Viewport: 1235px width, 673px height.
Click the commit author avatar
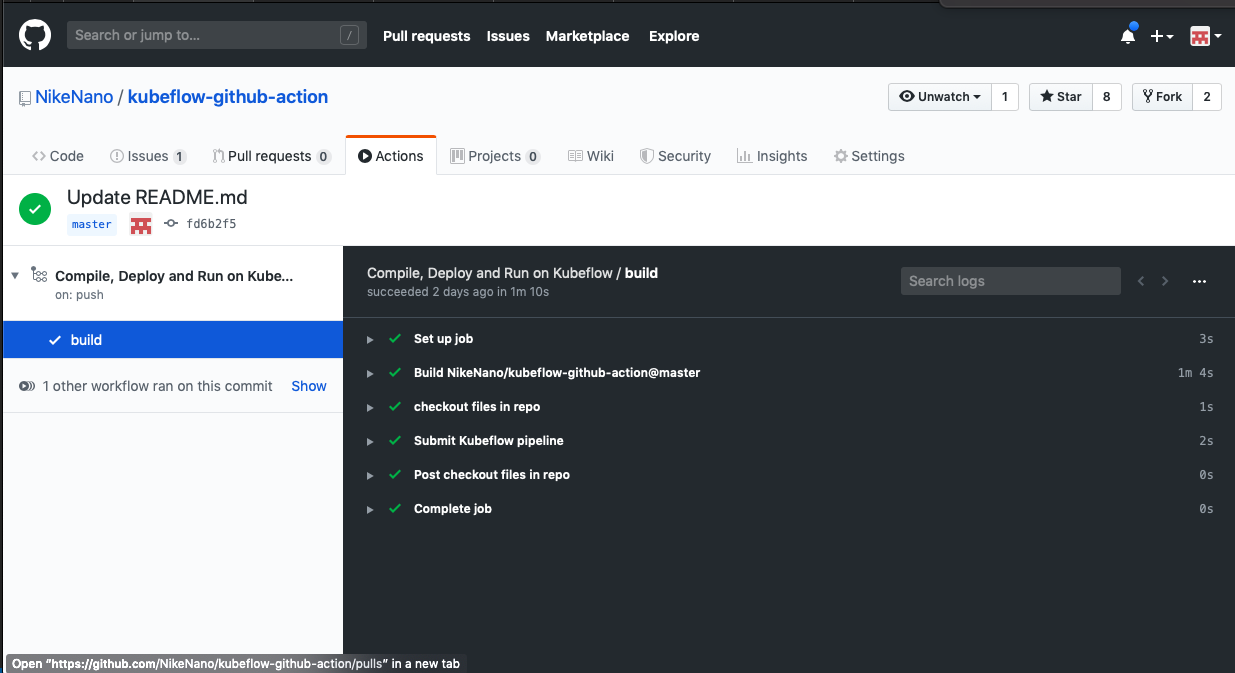pos(141,225)
